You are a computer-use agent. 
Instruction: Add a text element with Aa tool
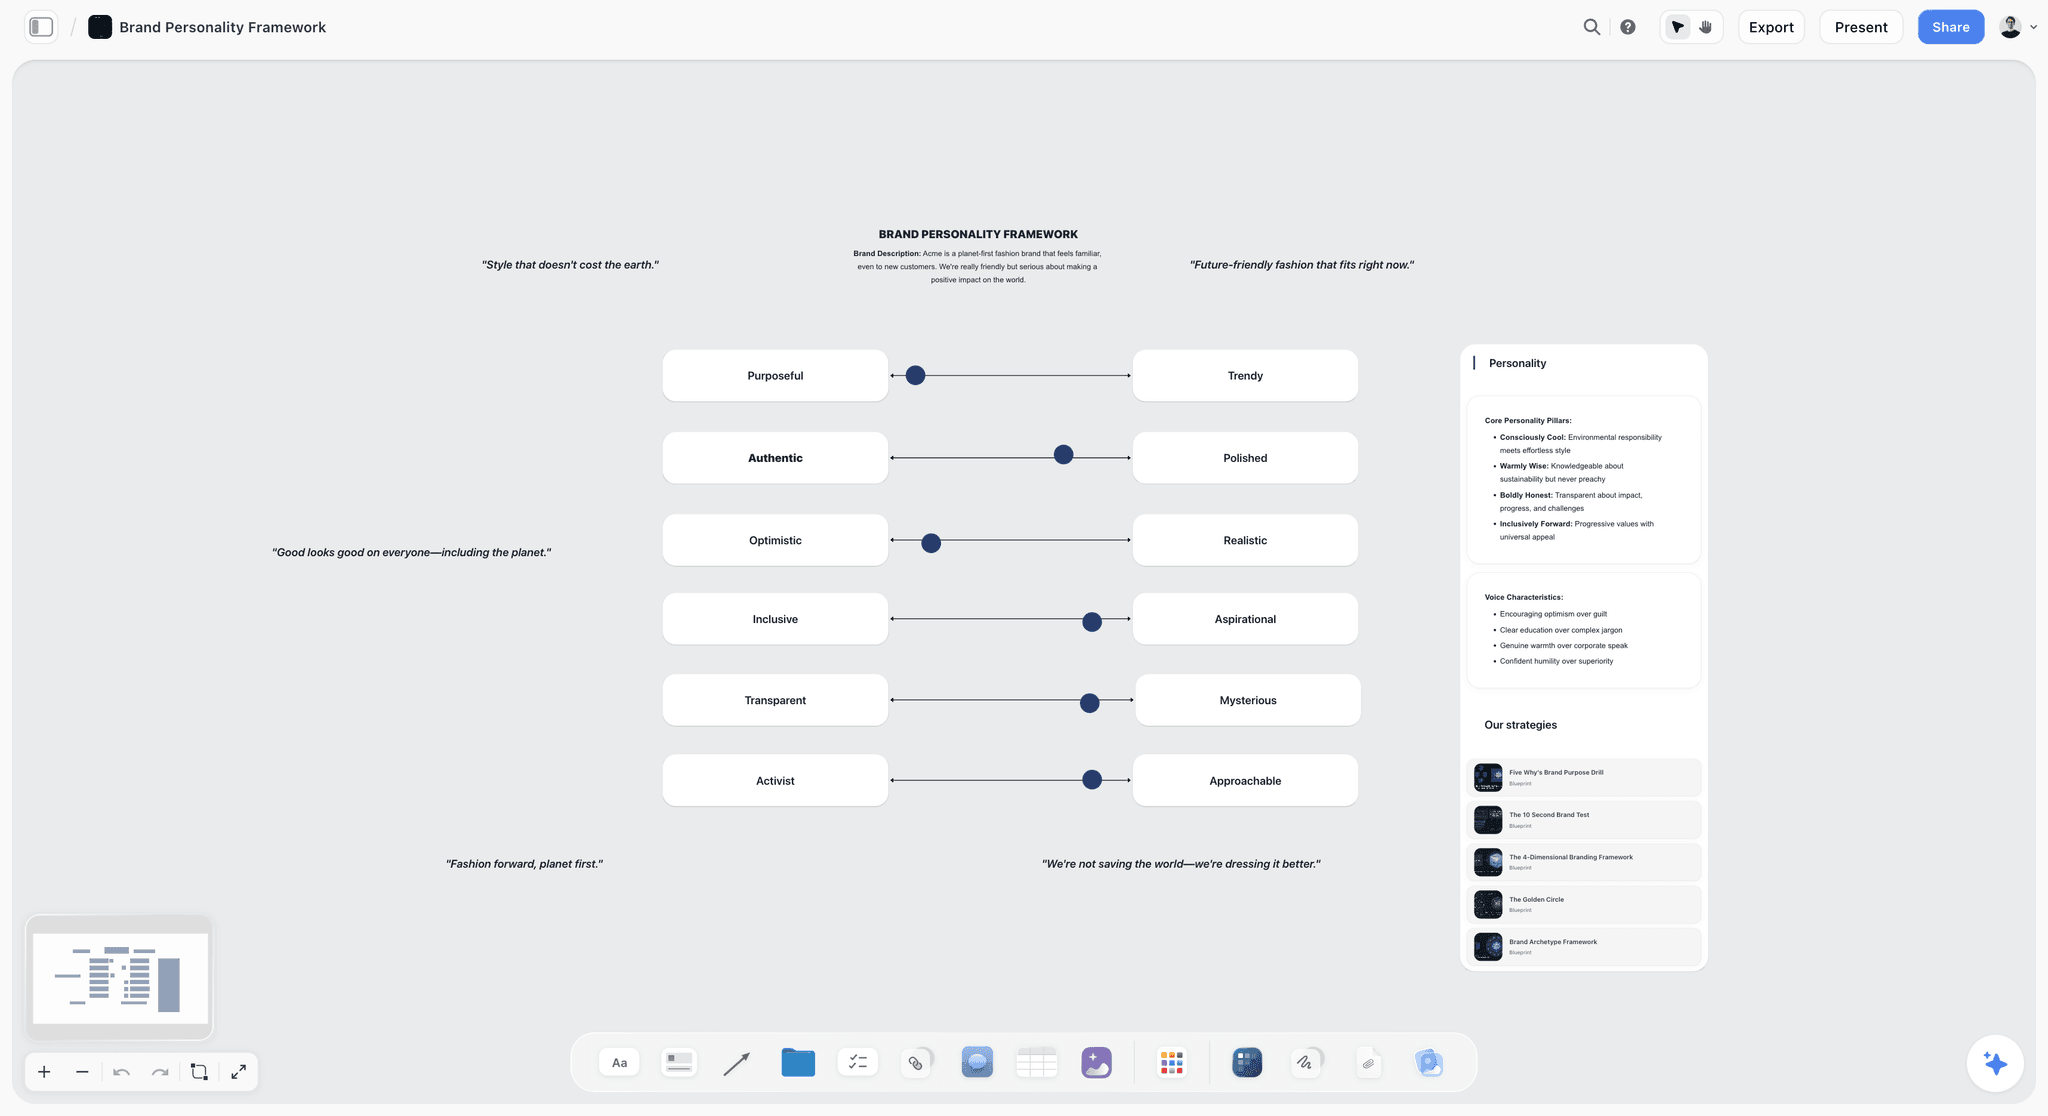620,1062
